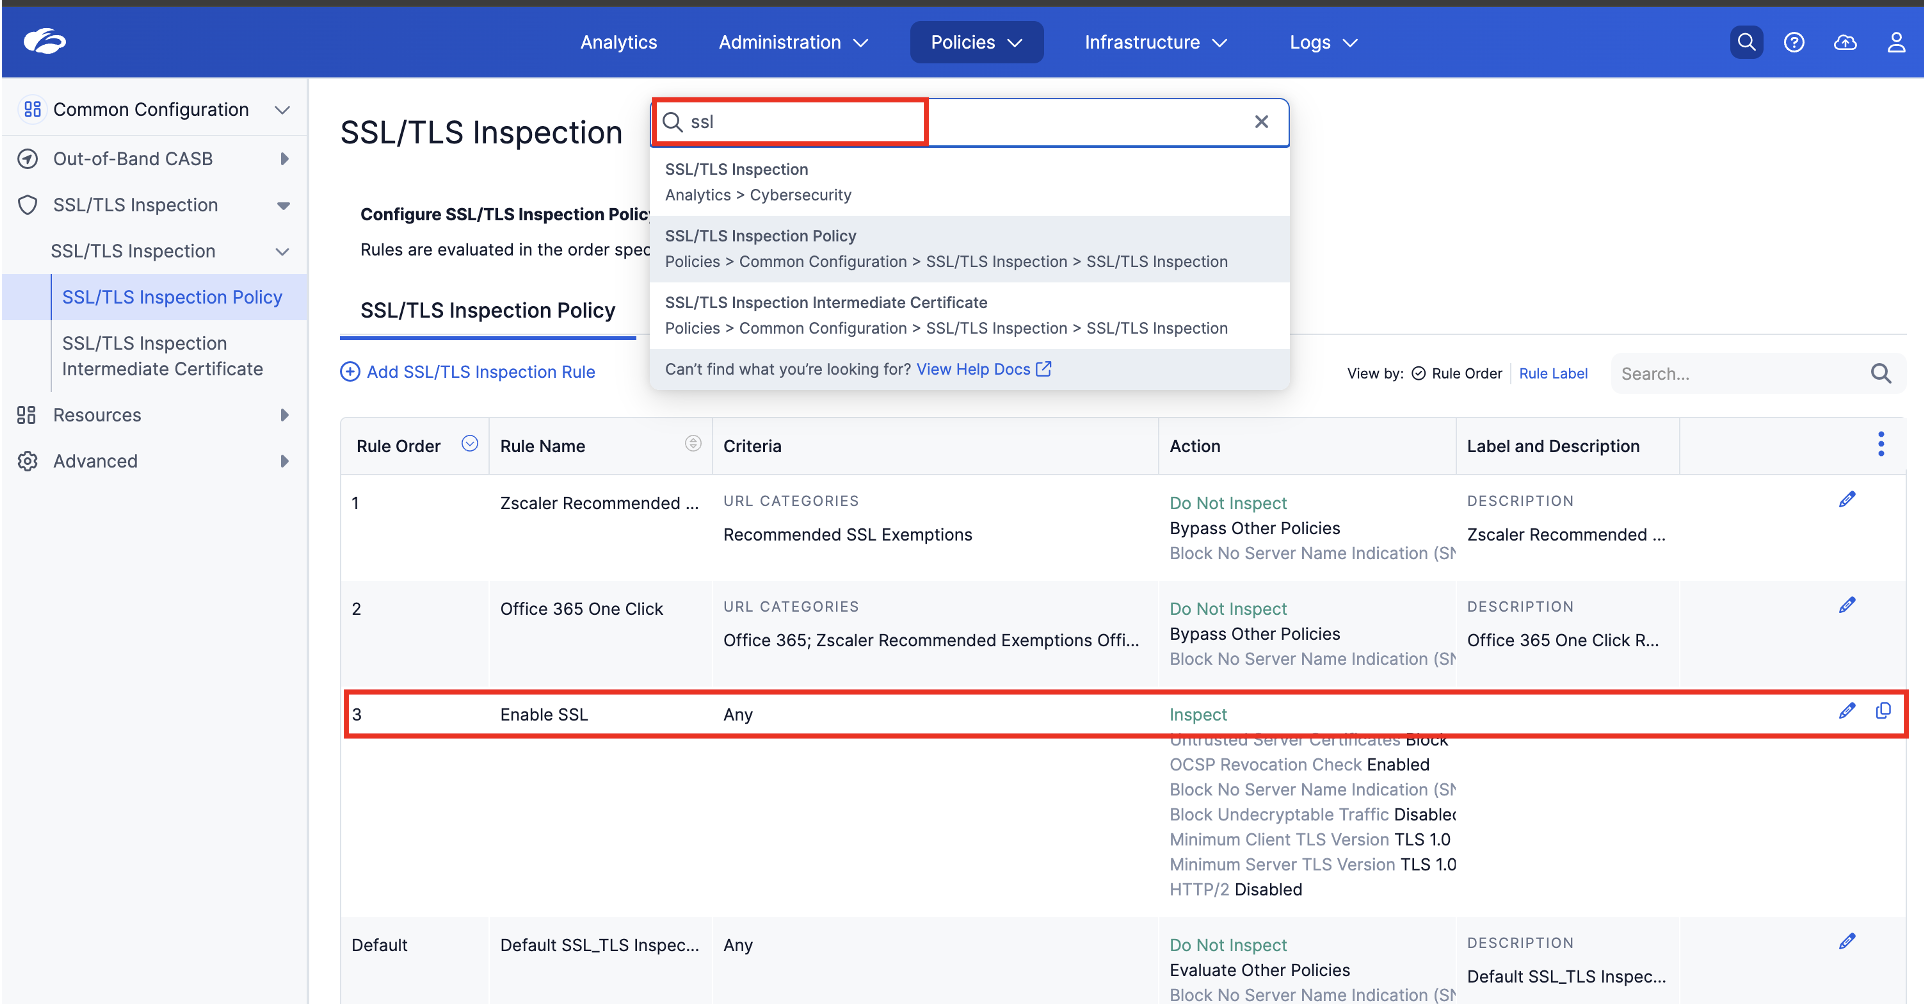The width and height of the screenshot is (1924, 1004).
Task: Edit the Office 365 One Click rule
Action: click(1847, 605)
